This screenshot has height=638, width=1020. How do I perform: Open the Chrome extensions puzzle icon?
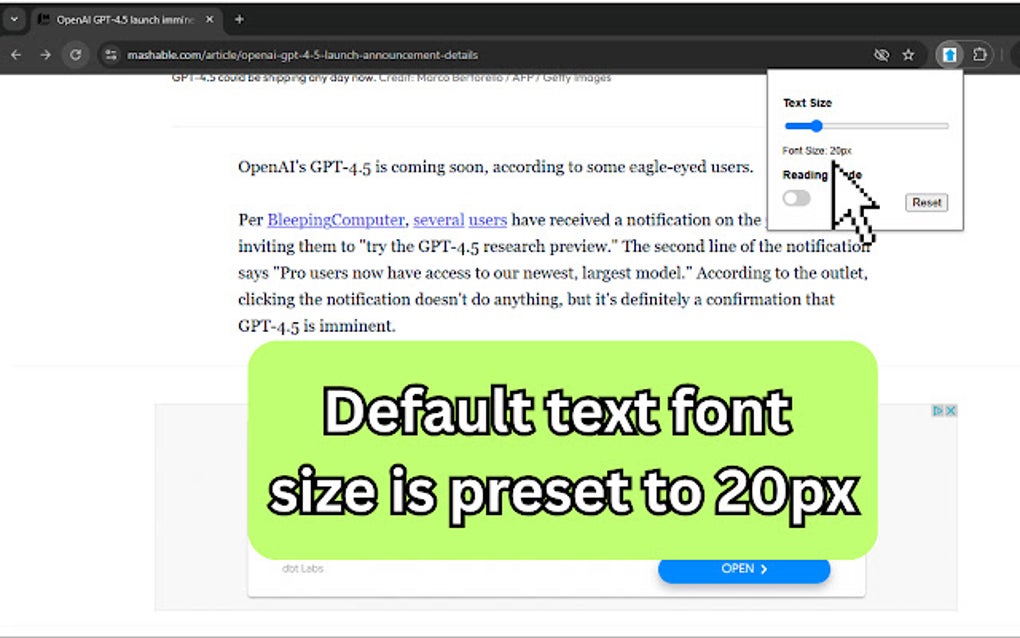(x=980, y=55)
